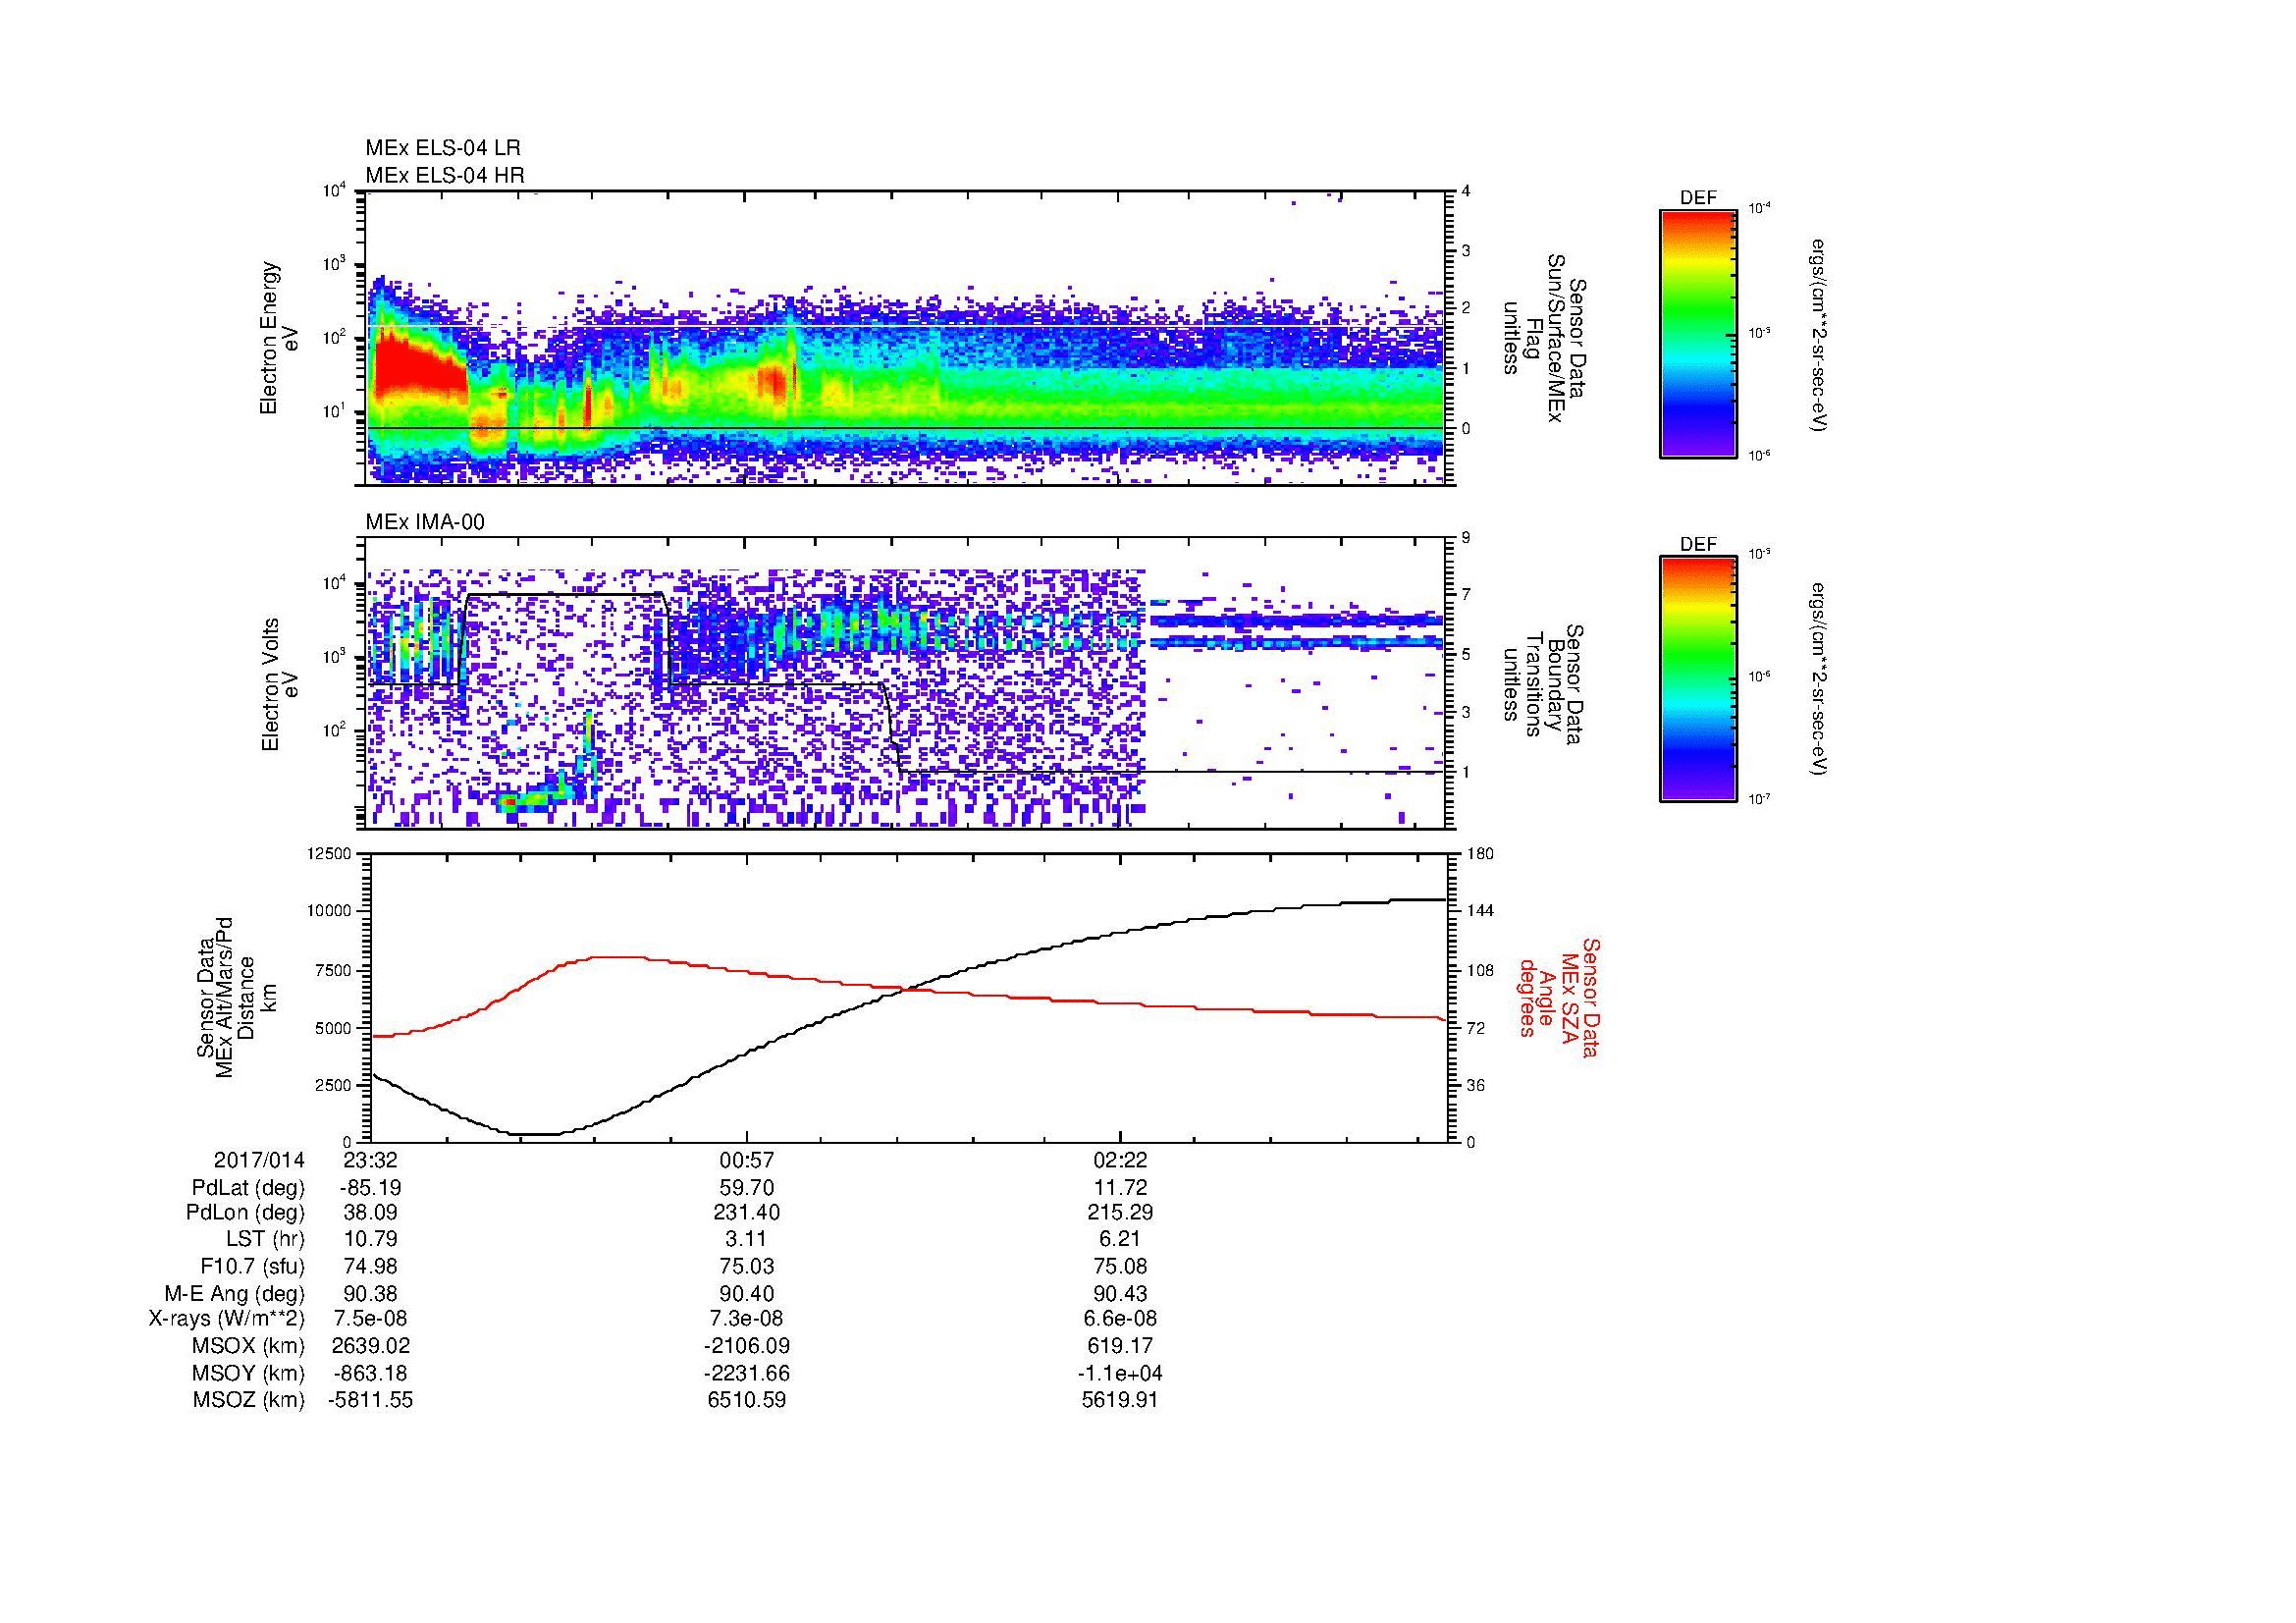Click the time tick '00:57'
The image size is (2296, 1623).
coord(747,1160)
